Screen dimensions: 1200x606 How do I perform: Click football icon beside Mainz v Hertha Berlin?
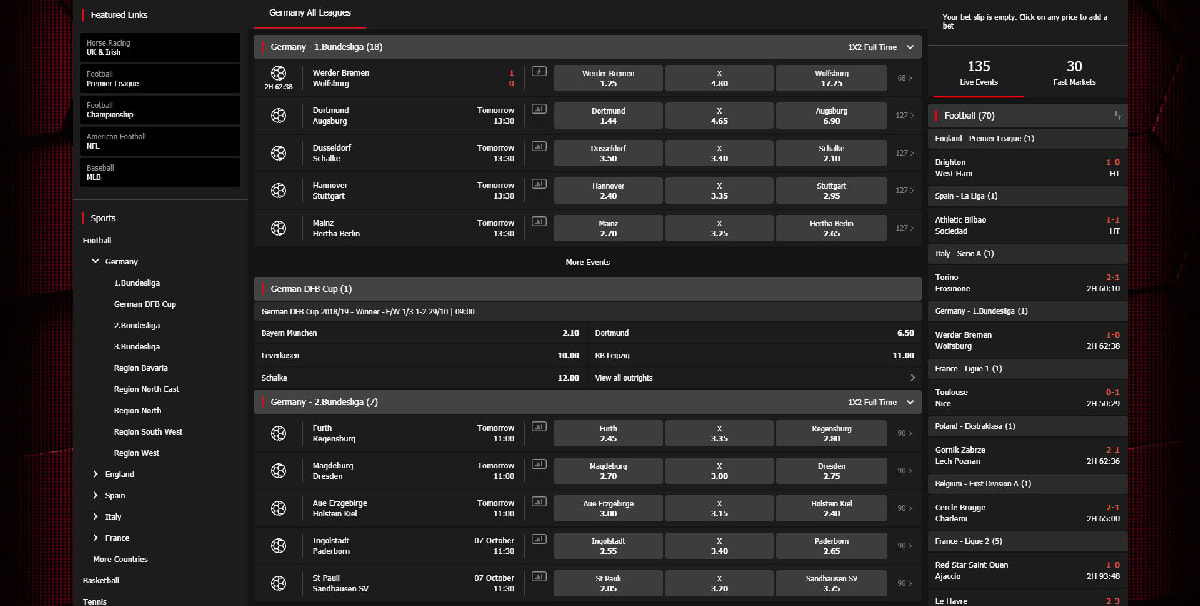[x=278, y=228]
